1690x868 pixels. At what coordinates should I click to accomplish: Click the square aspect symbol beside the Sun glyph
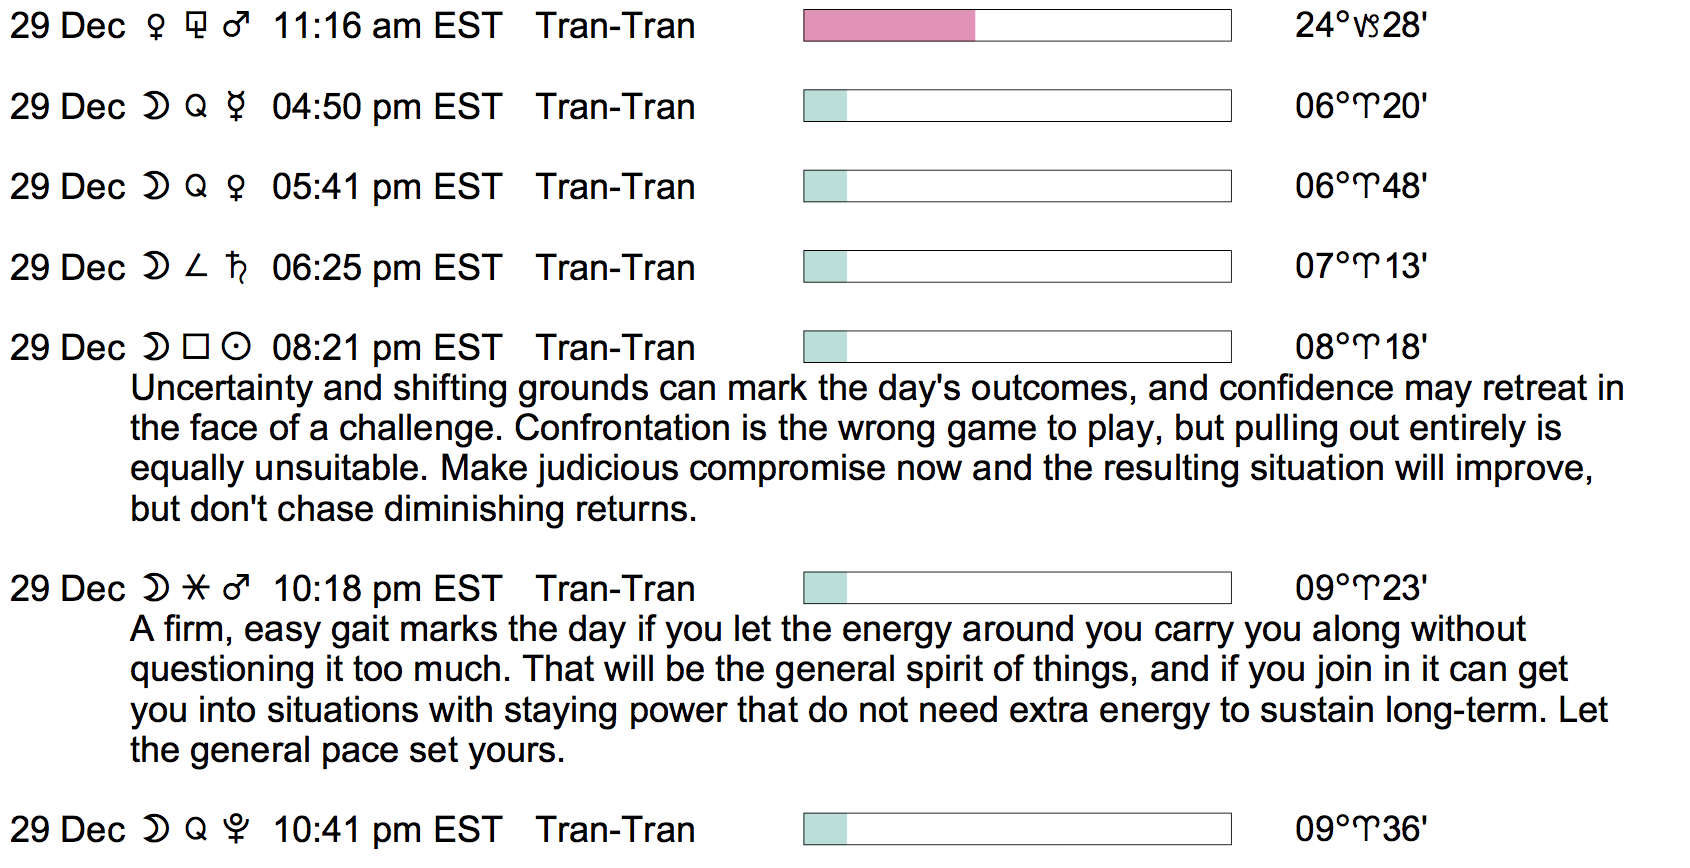[196, 347]
